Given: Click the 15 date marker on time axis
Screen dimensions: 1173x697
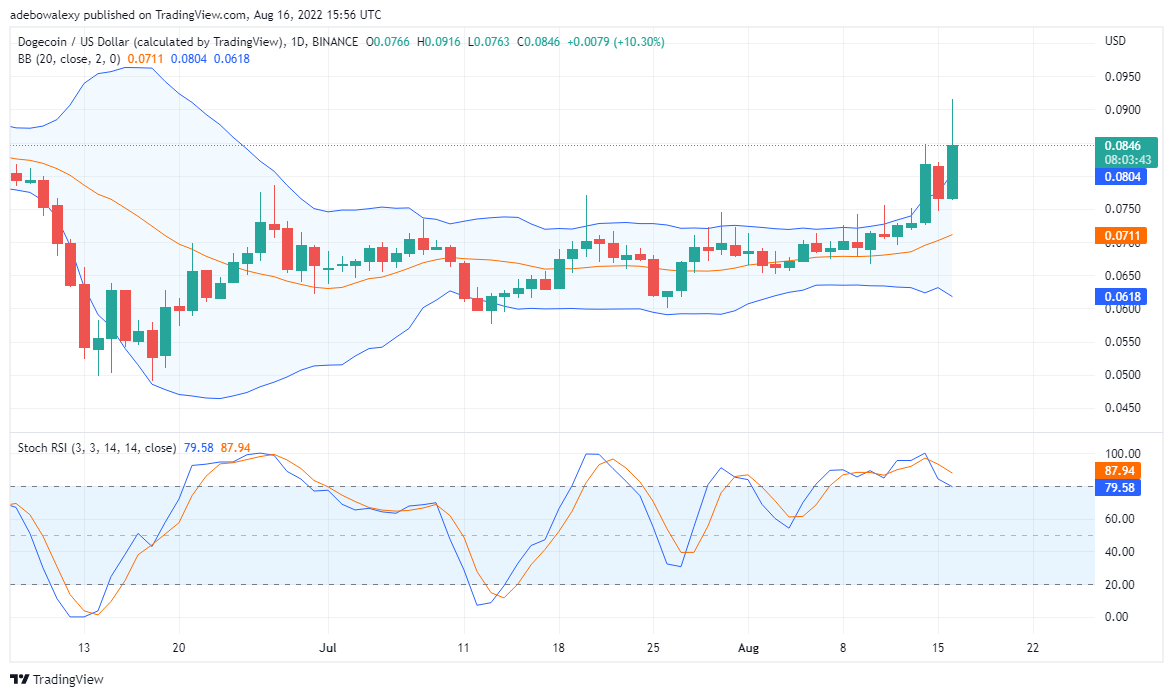Looking at the screenshot, I should 938,648.
